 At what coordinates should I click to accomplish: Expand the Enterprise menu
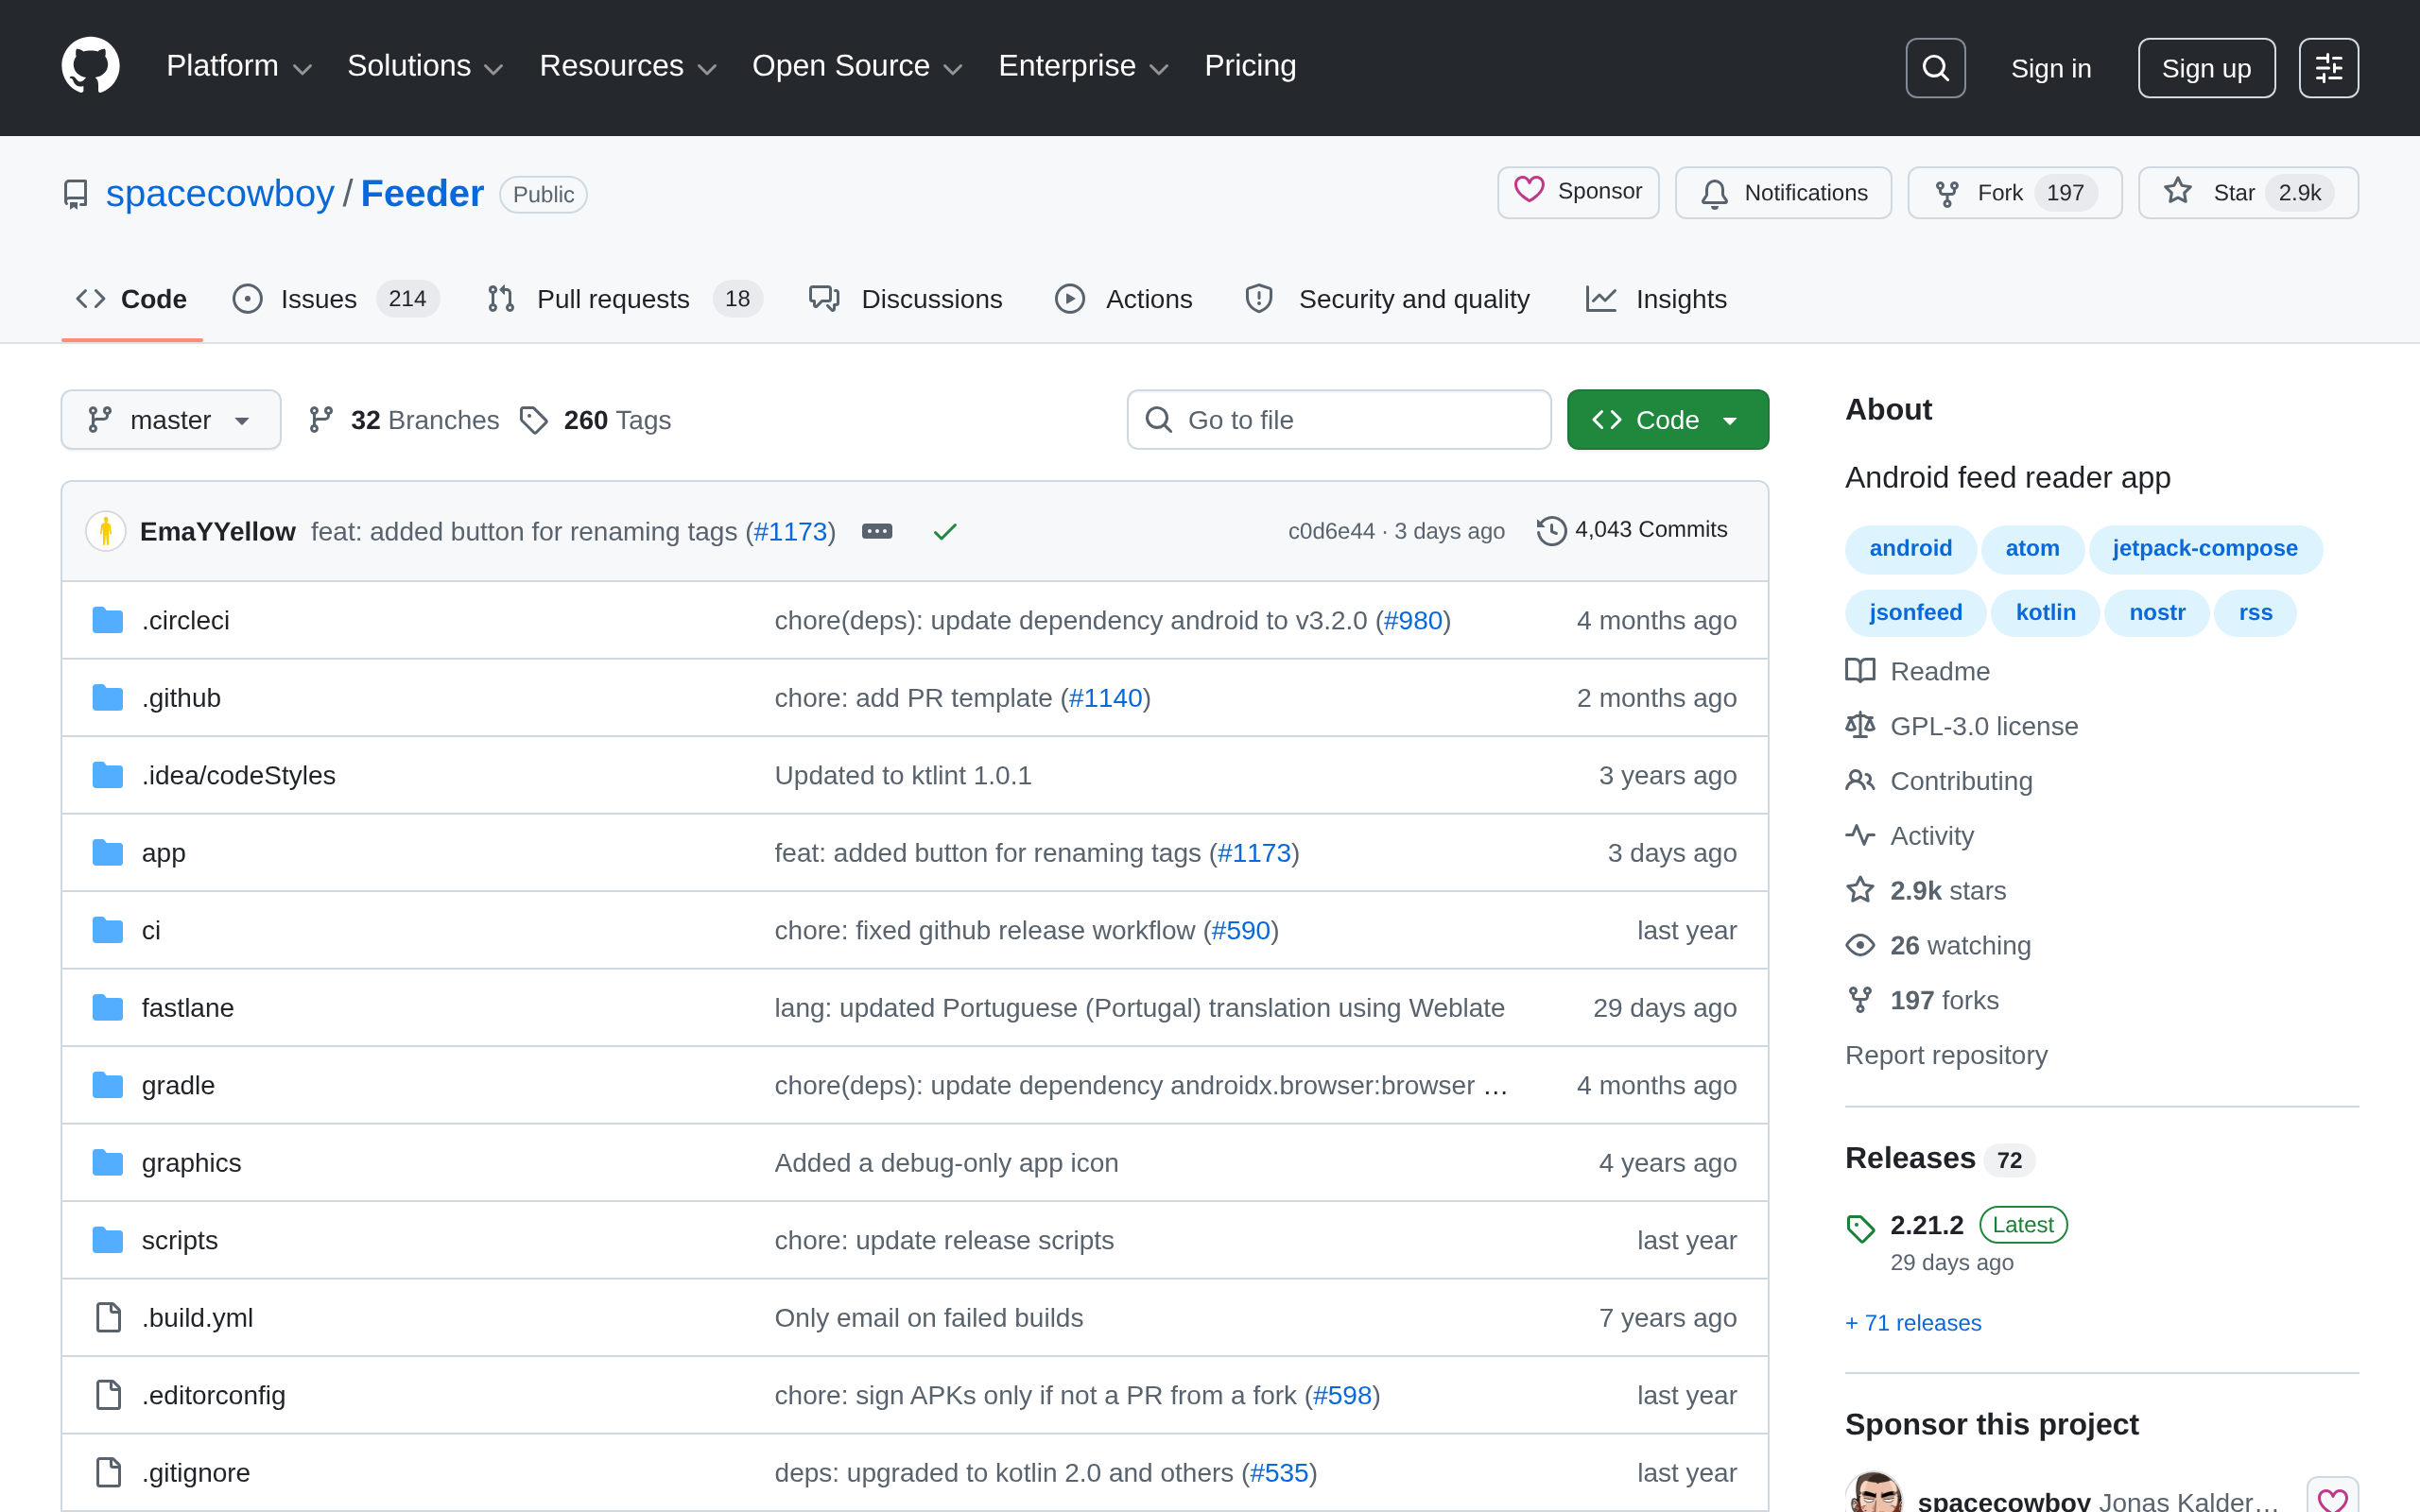pyautogui.click(x=1083, y=66)
